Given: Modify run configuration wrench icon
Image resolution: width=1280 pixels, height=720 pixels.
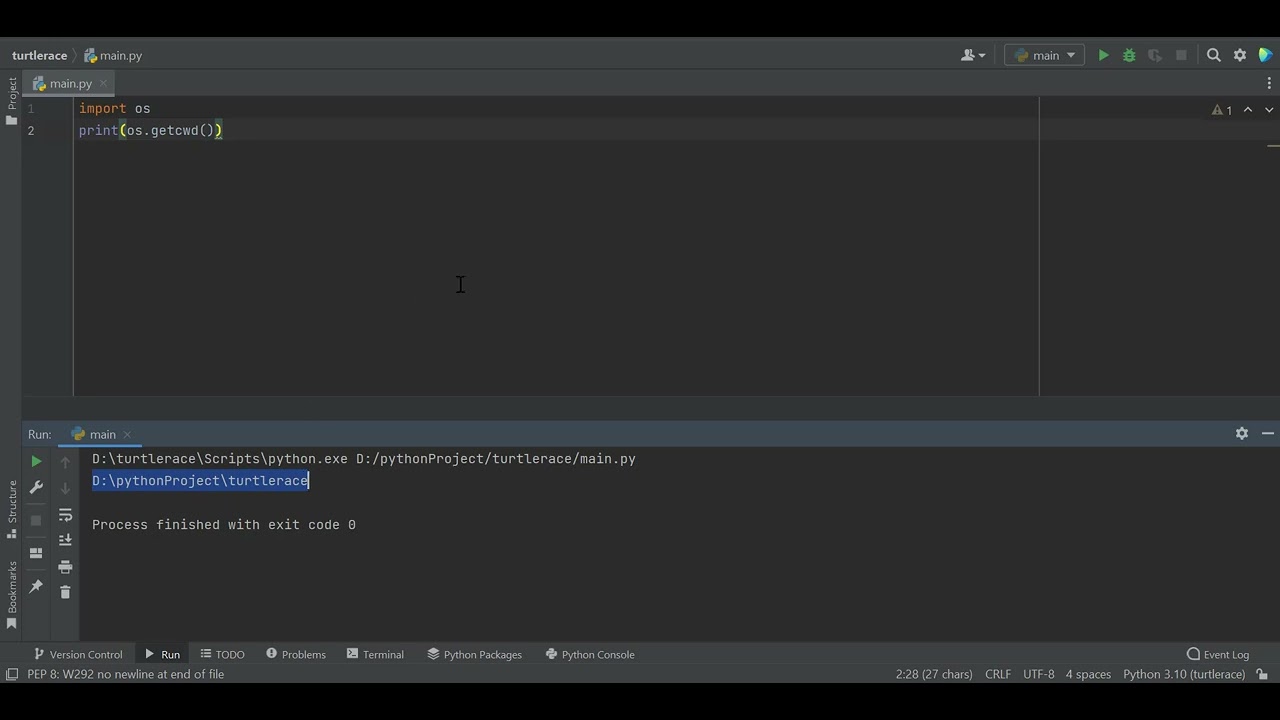Looking at the screenshot, I should (x=36, y=488).
